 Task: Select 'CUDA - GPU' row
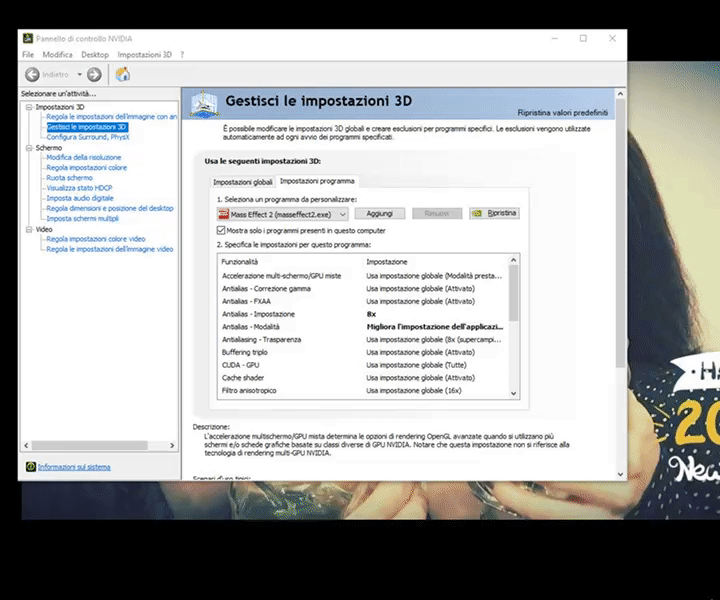pyautogui.click(x=363, y=365)
